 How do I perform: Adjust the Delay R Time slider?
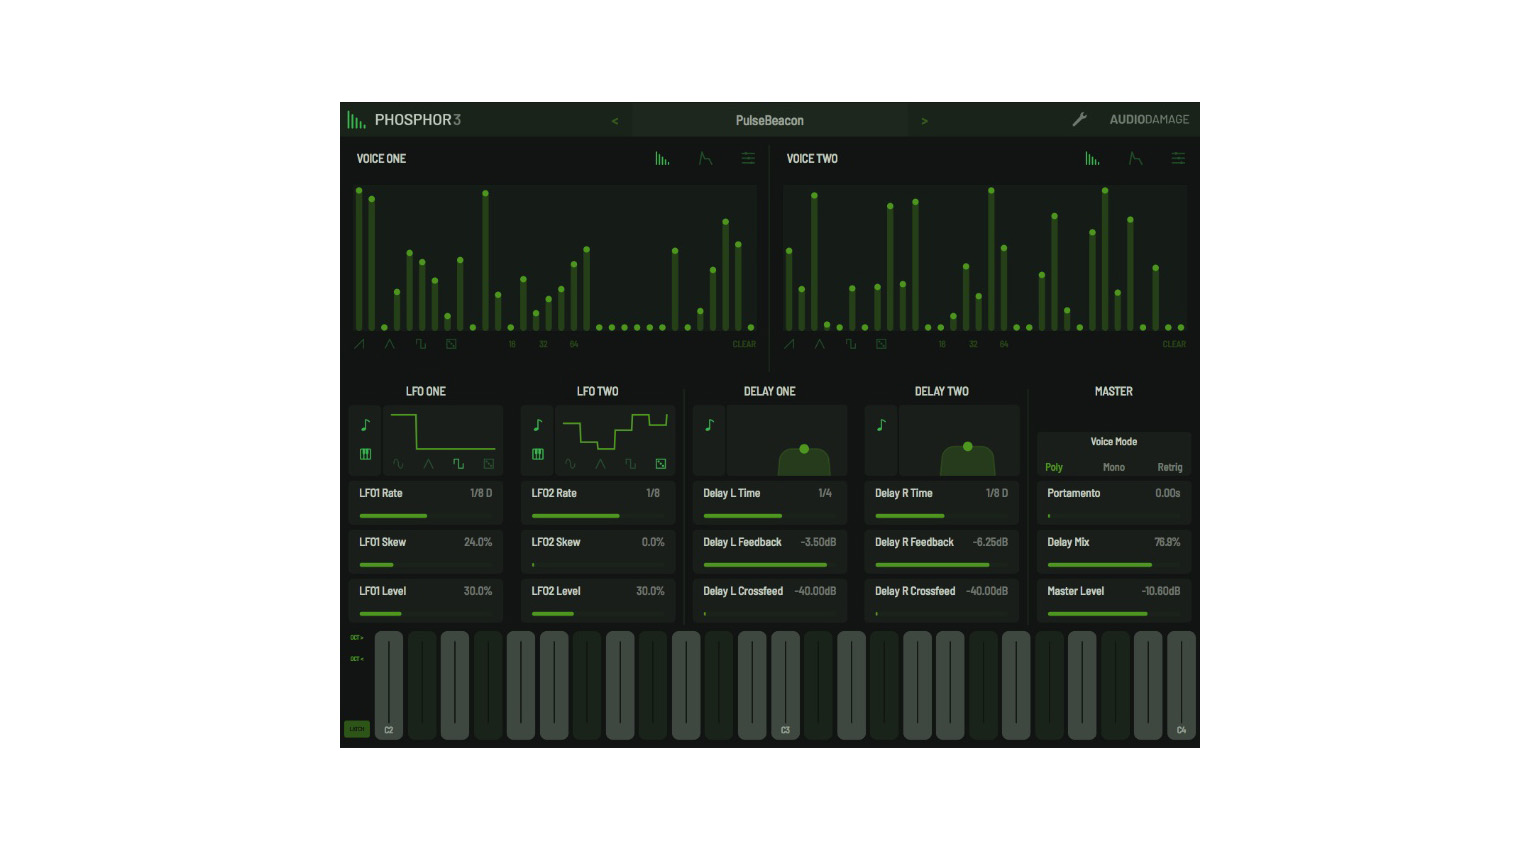point(942,516)
